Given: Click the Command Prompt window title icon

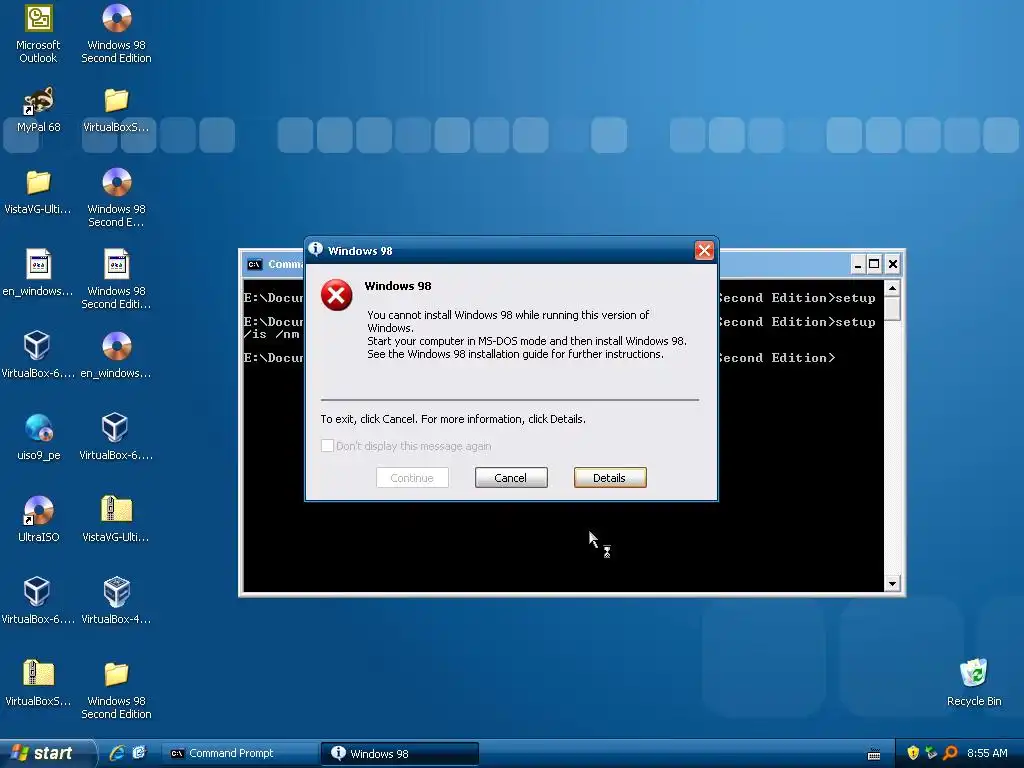Looking at the screenshot, I should [x=255, y=264].
